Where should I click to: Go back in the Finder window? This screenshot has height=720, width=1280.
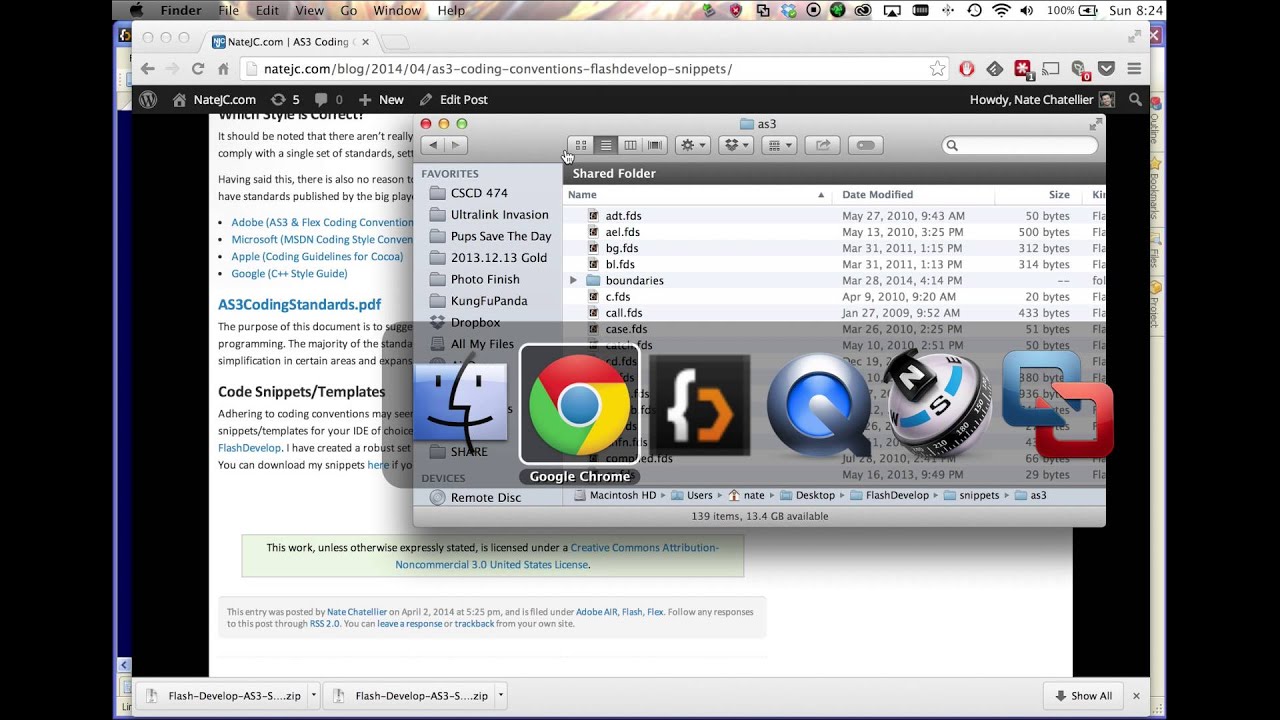pyautogui.click(x=433, y=145)
